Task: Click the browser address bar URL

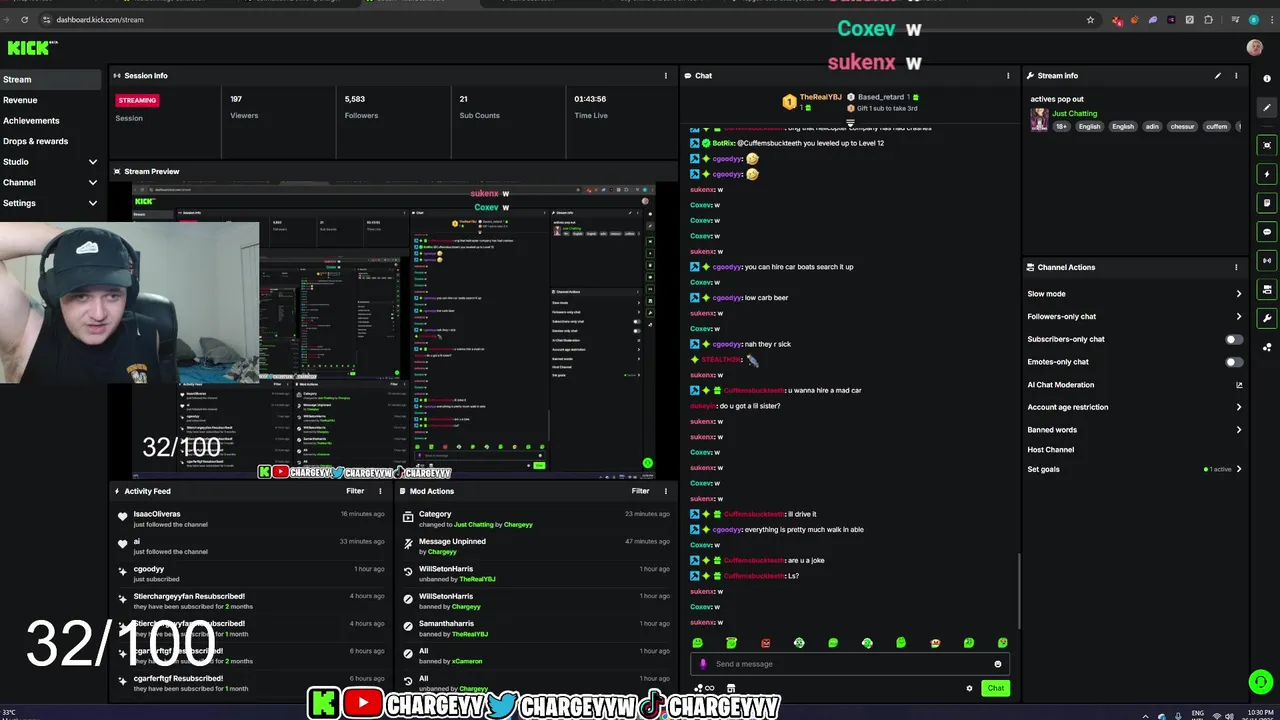Action: [100, 19]
